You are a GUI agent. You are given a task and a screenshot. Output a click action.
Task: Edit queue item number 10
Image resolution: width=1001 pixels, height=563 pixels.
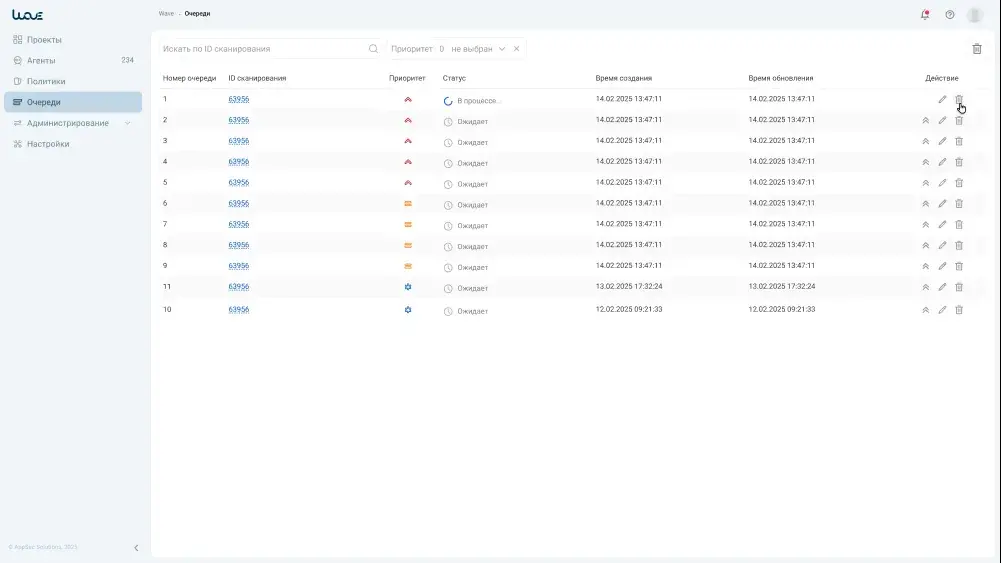coord(942,310)
